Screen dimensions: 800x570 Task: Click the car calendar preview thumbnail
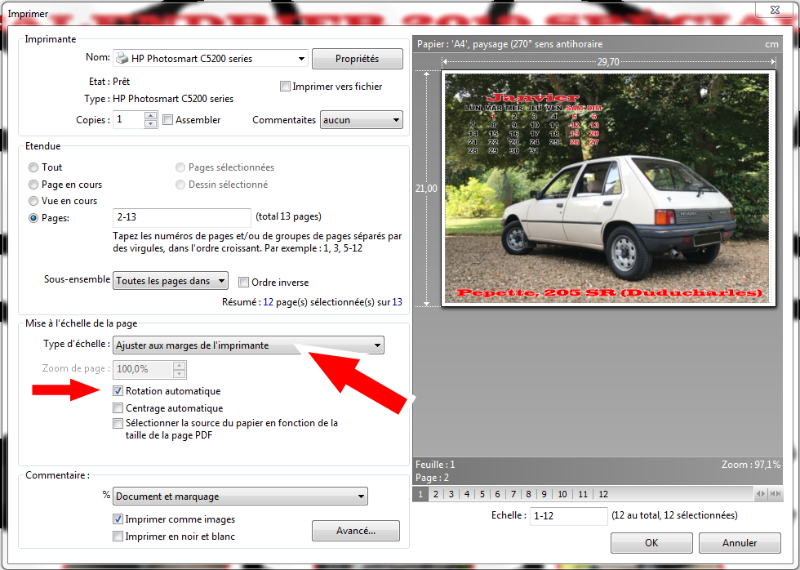click(x=608, y=188)
